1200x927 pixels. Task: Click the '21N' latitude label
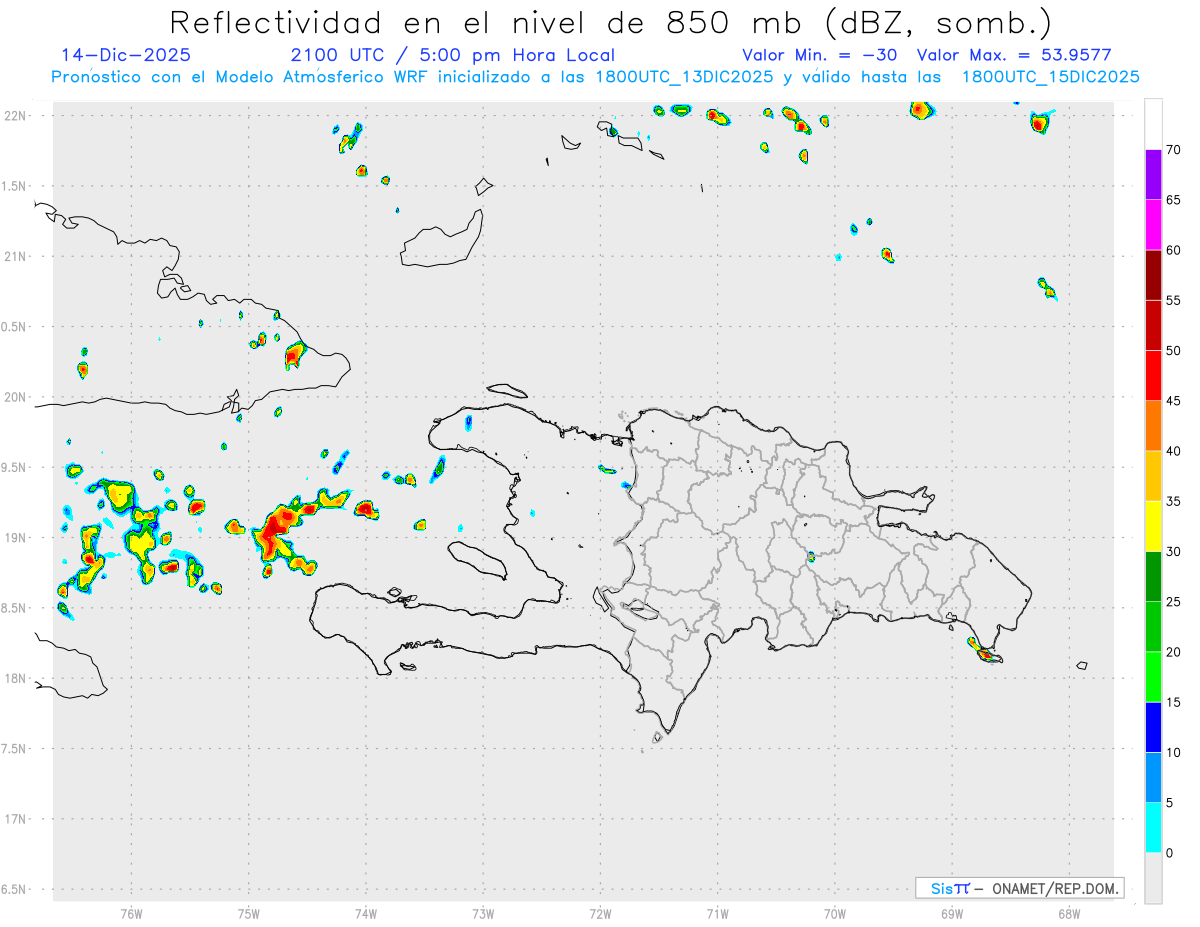(x=16, y=256)
